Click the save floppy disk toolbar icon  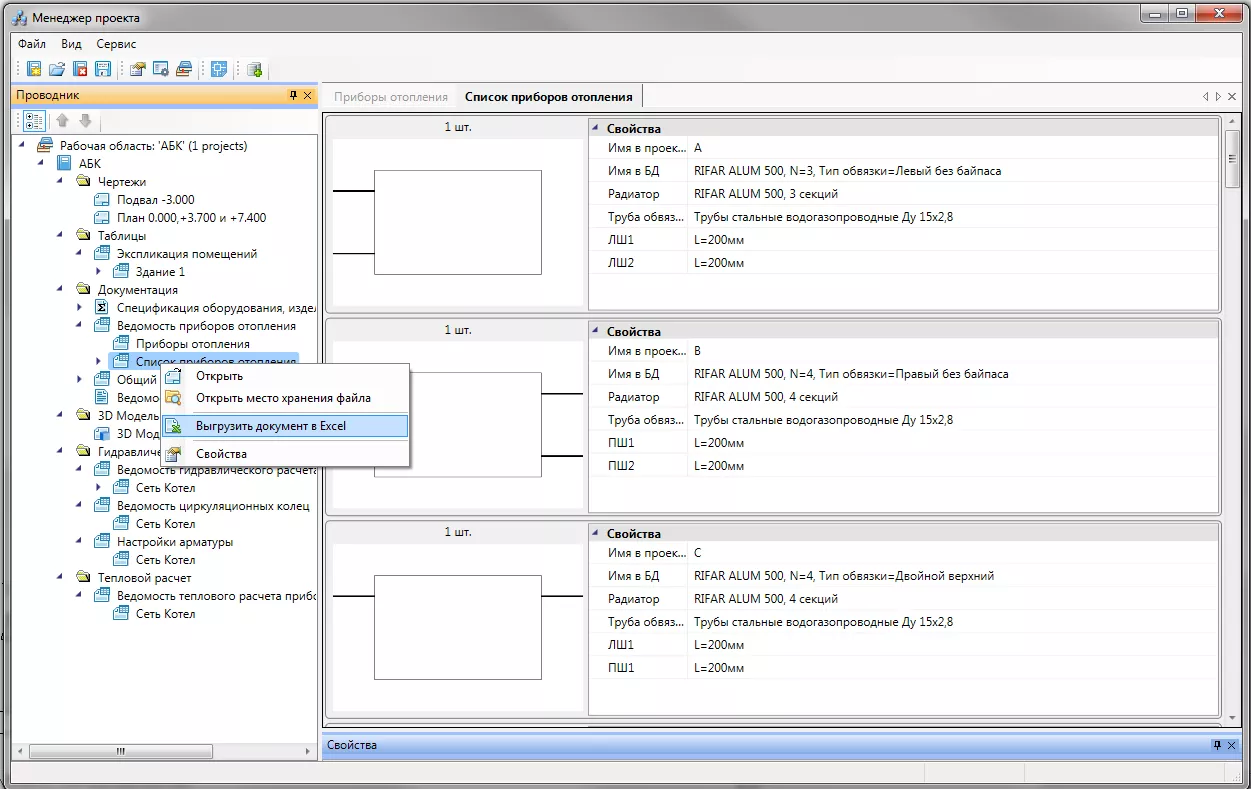[103, 69]
